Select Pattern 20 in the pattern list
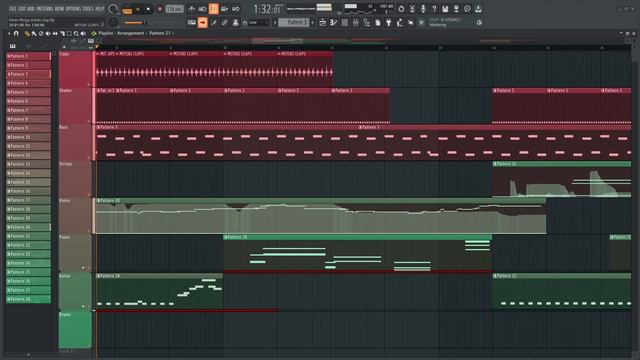Screen dimensions: 640x360 29,227
